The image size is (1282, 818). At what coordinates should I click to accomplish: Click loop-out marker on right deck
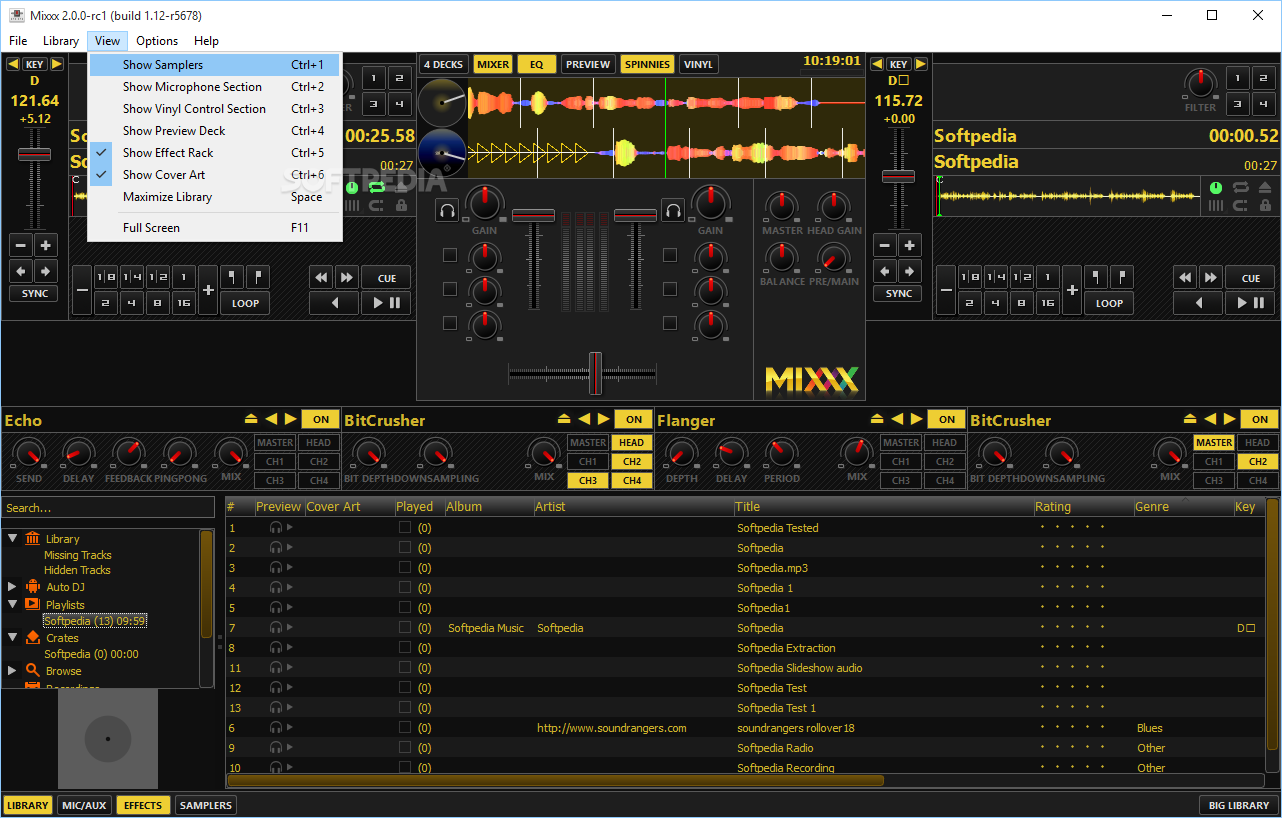coord(1121,277)
